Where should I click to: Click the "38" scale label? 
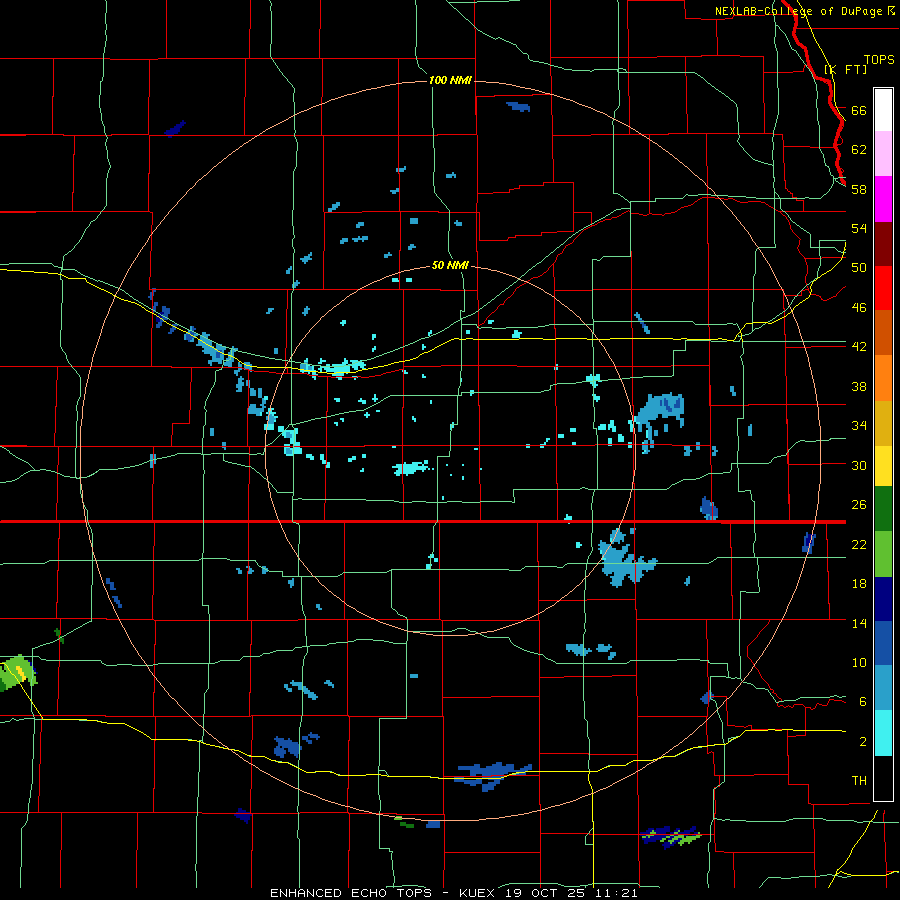[859, 386]
